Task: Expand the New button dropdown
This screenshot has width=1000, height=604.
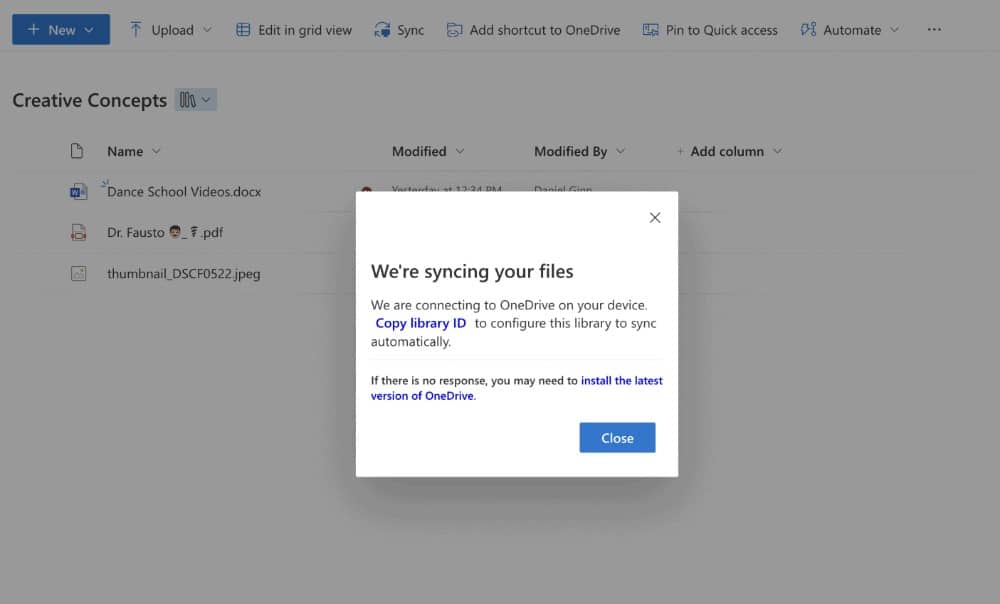Action: coord(90,30)
